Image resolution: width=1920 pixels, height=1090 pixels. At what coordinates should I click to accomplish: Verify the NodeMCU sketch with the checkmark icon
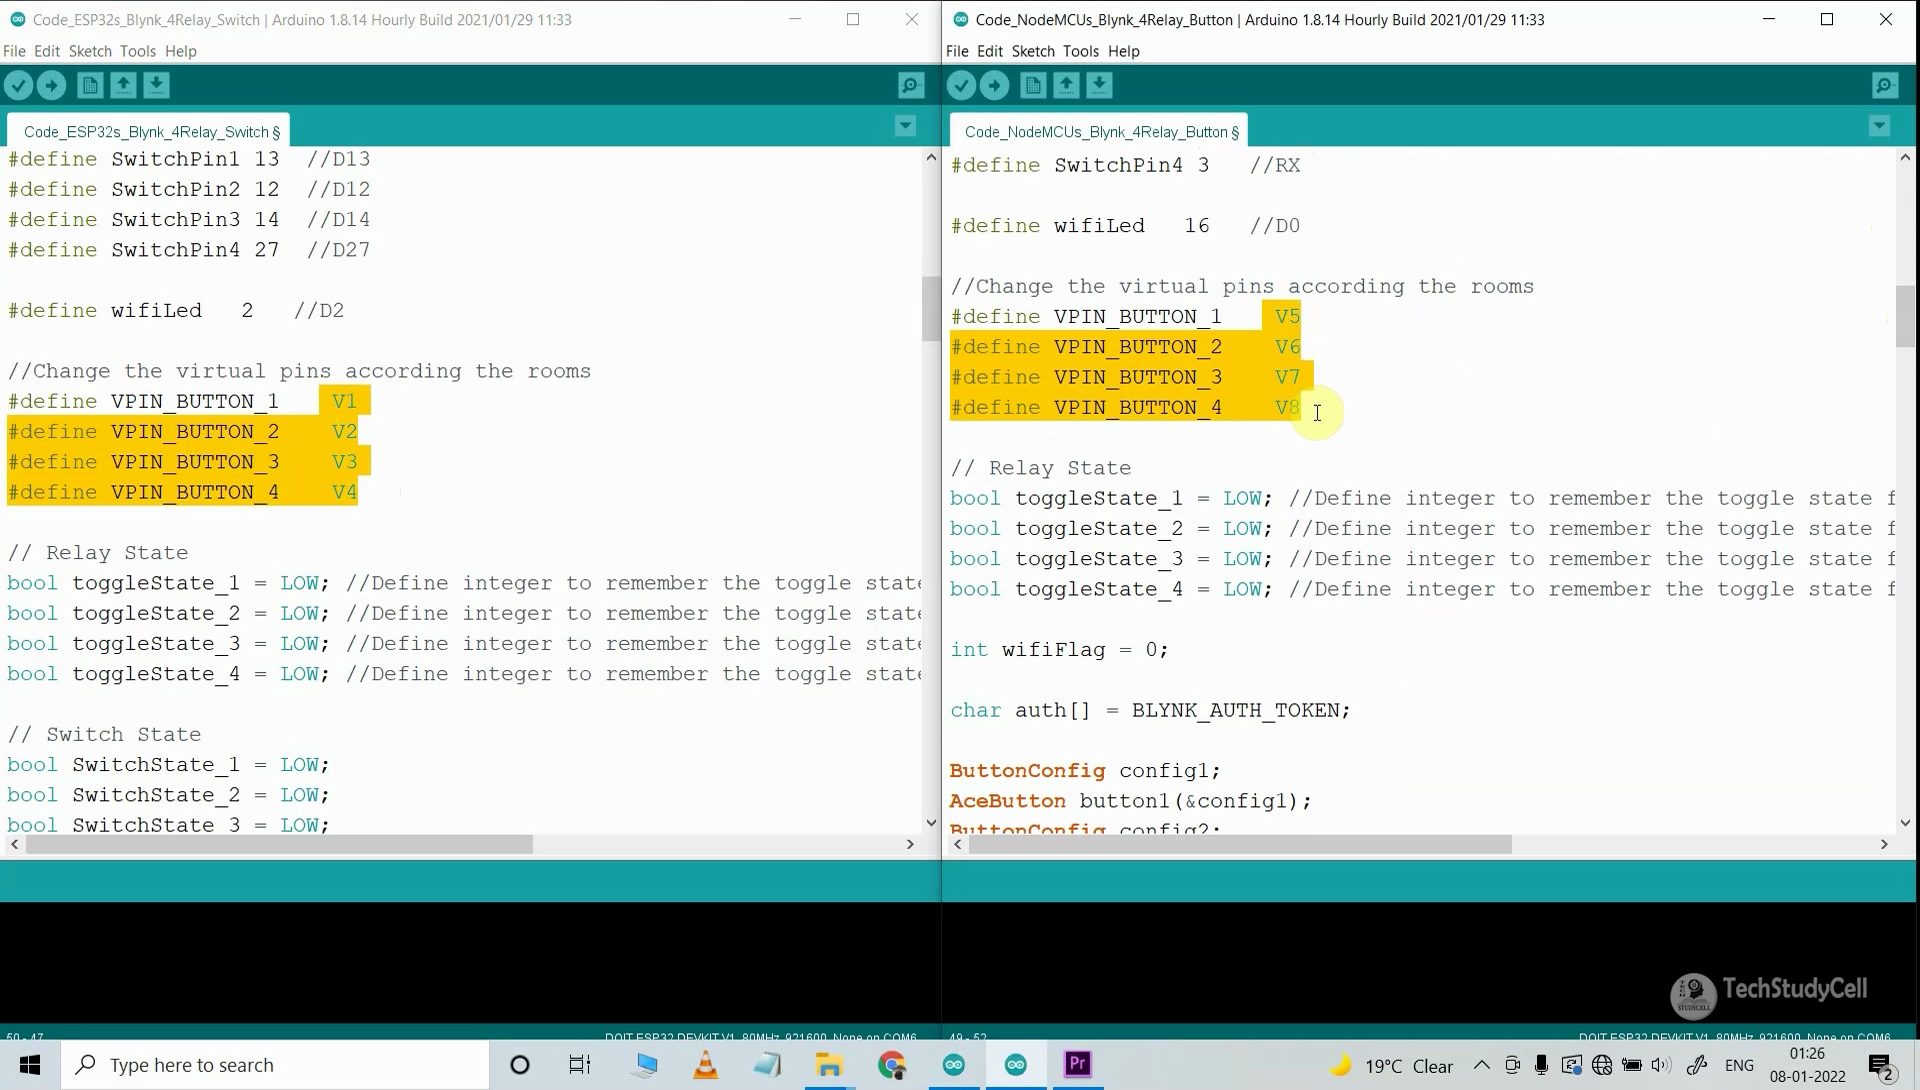961,85
